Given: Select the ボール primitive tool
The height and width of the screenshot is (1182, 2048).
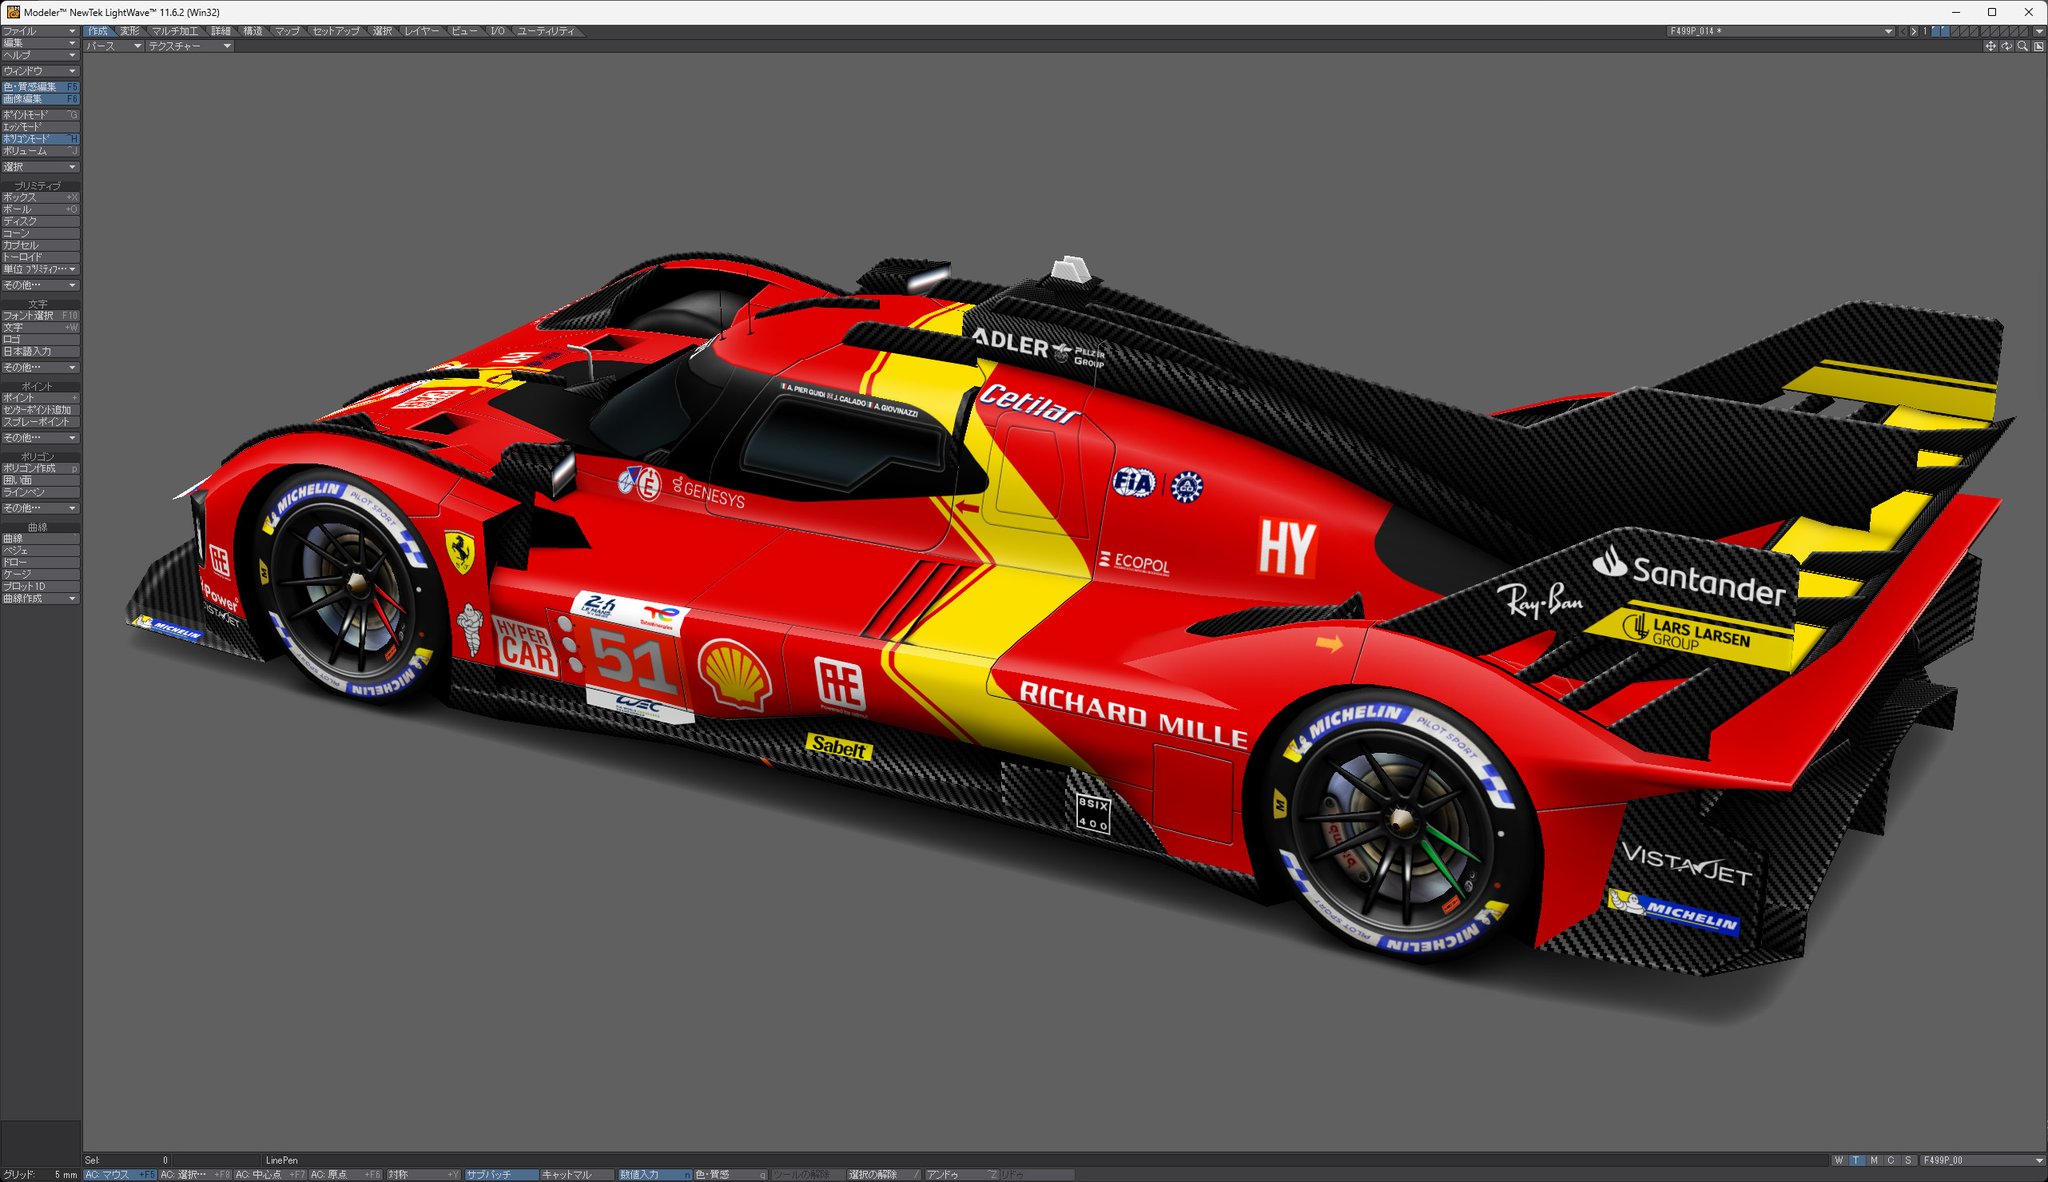Looking at the screenshot, I should click(40, 209).
